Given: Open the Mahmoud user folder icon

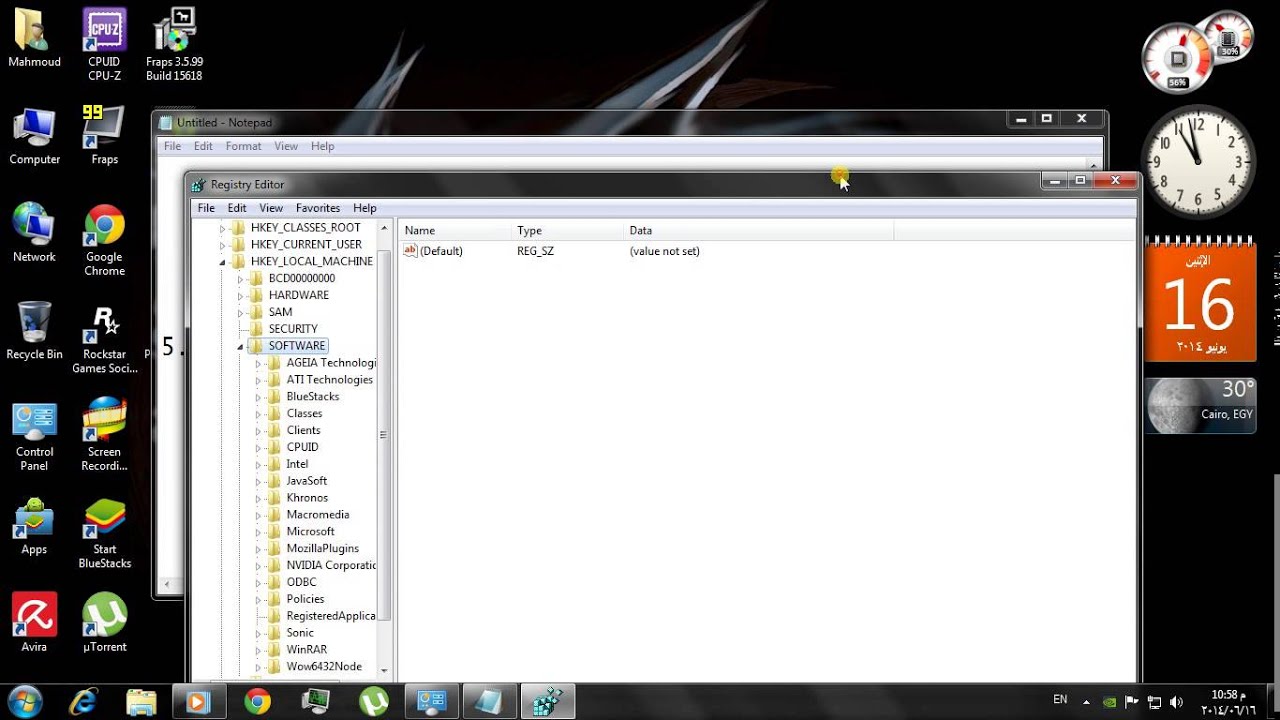Looking at the screenshot, I should [35, 39].
